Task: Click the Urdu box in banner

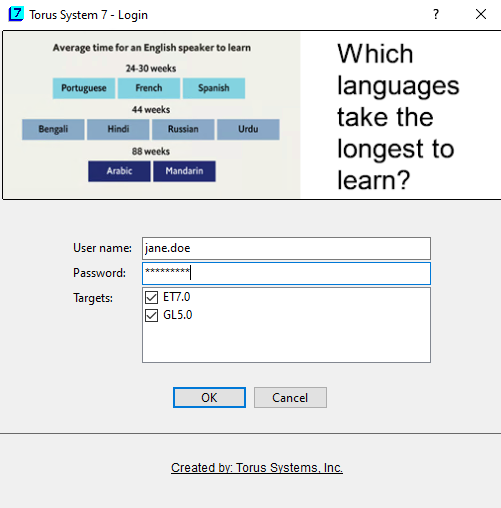Action: 248,129
